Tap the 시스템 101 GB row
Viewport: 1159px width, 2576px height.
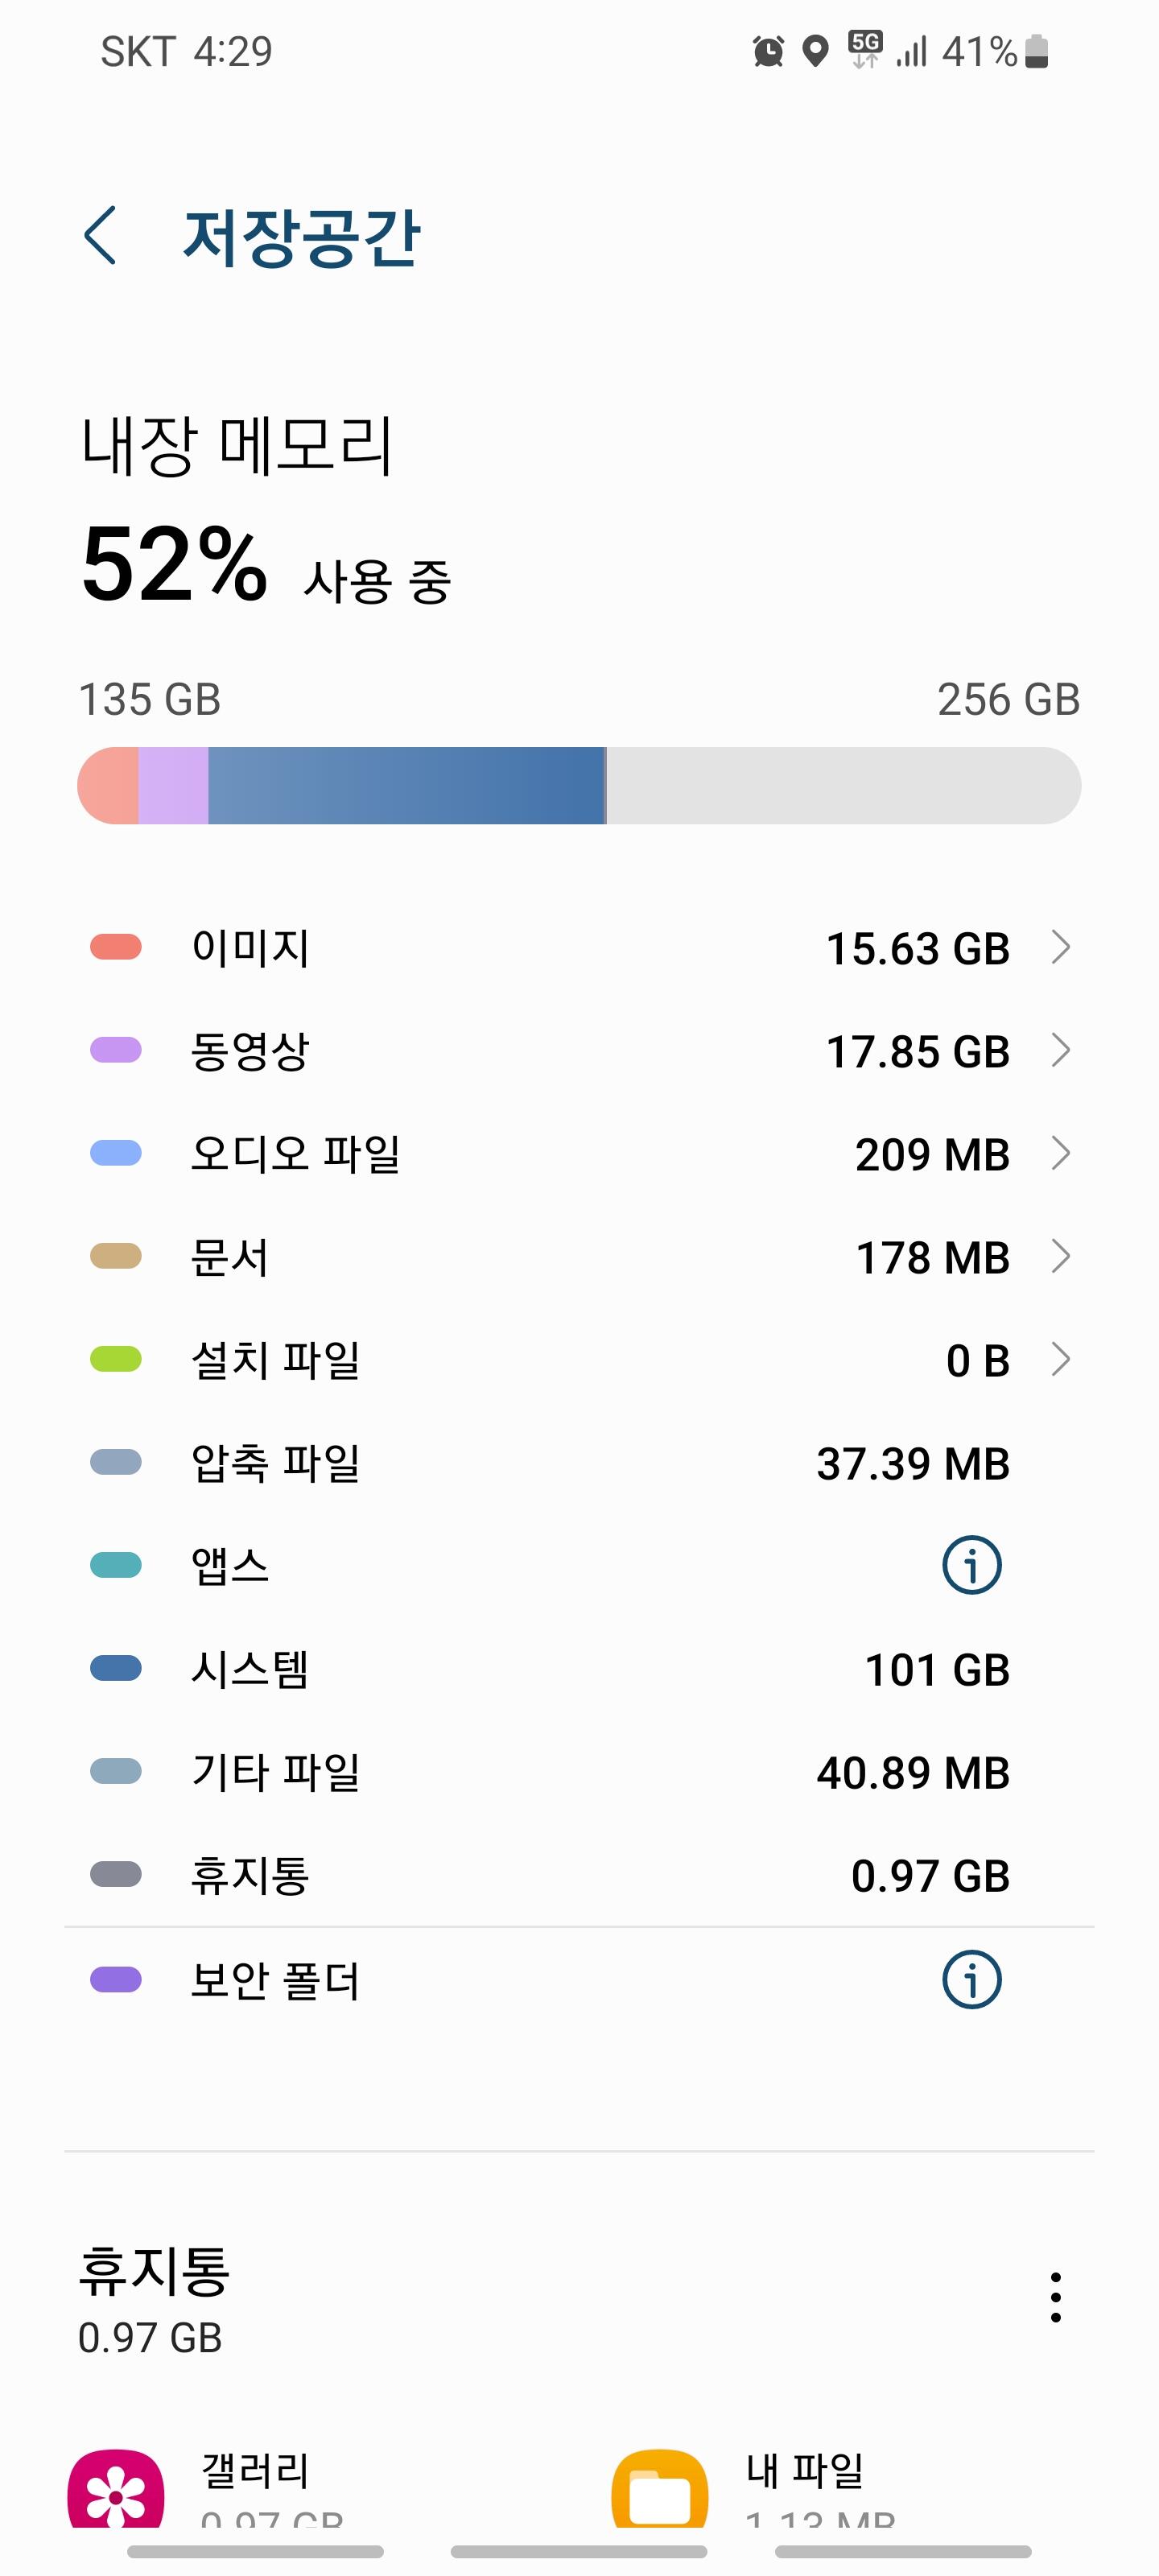(x=579, y=1669)
